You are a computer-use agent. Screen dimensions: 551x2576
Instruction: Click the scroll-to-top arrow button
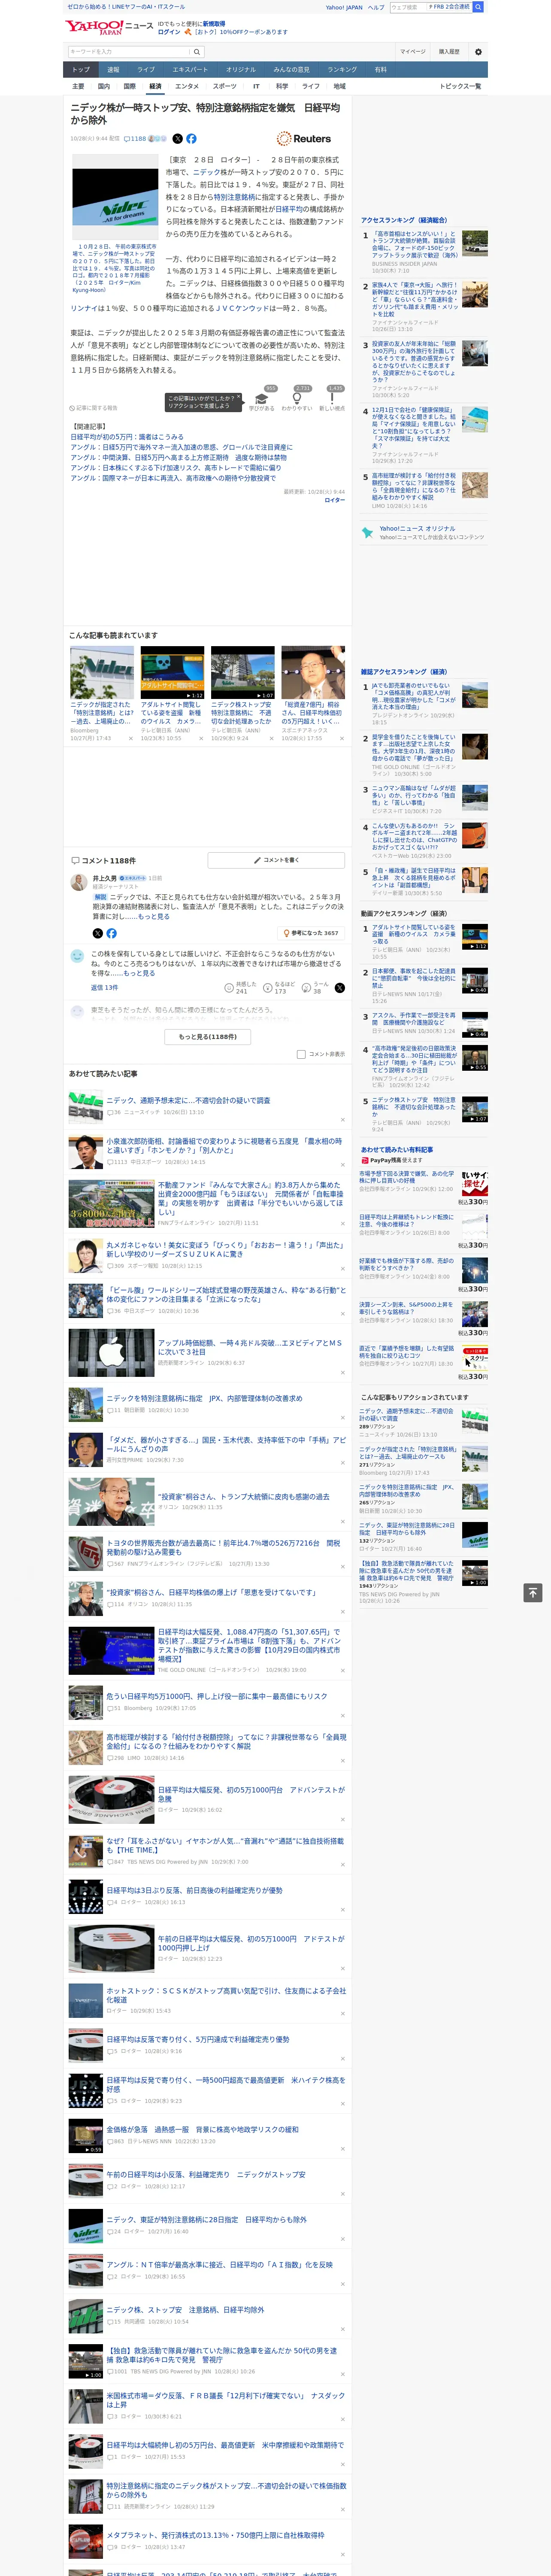click(533, 1592)
